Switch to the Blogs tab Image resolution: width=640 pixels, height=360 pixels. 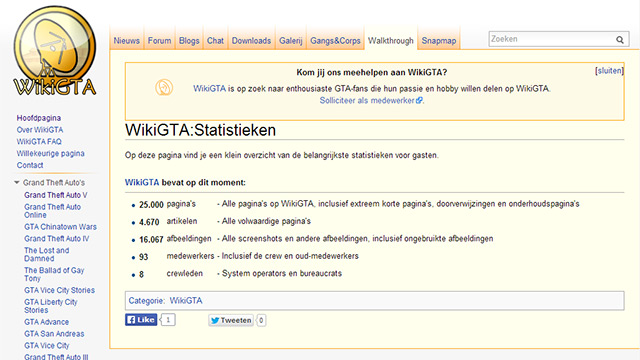coord(189,41)
